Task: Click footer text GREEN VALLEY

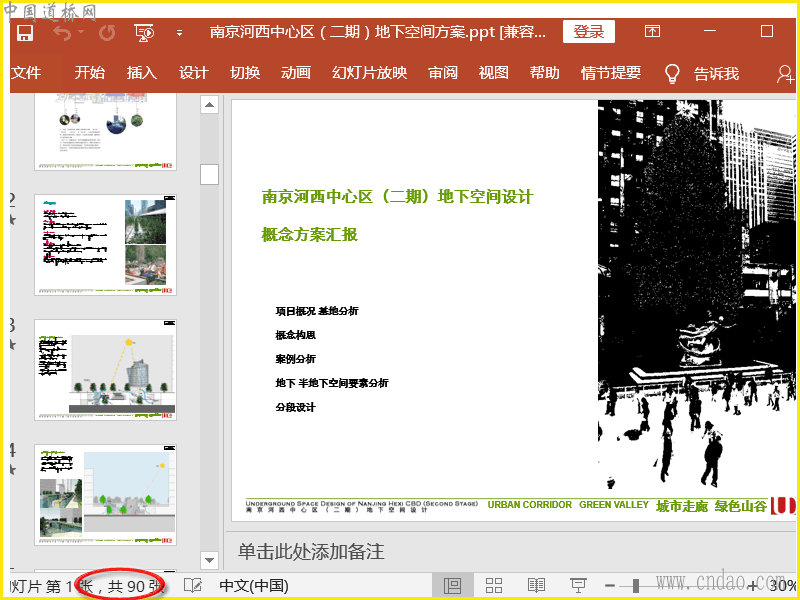Action: [614, 505]
